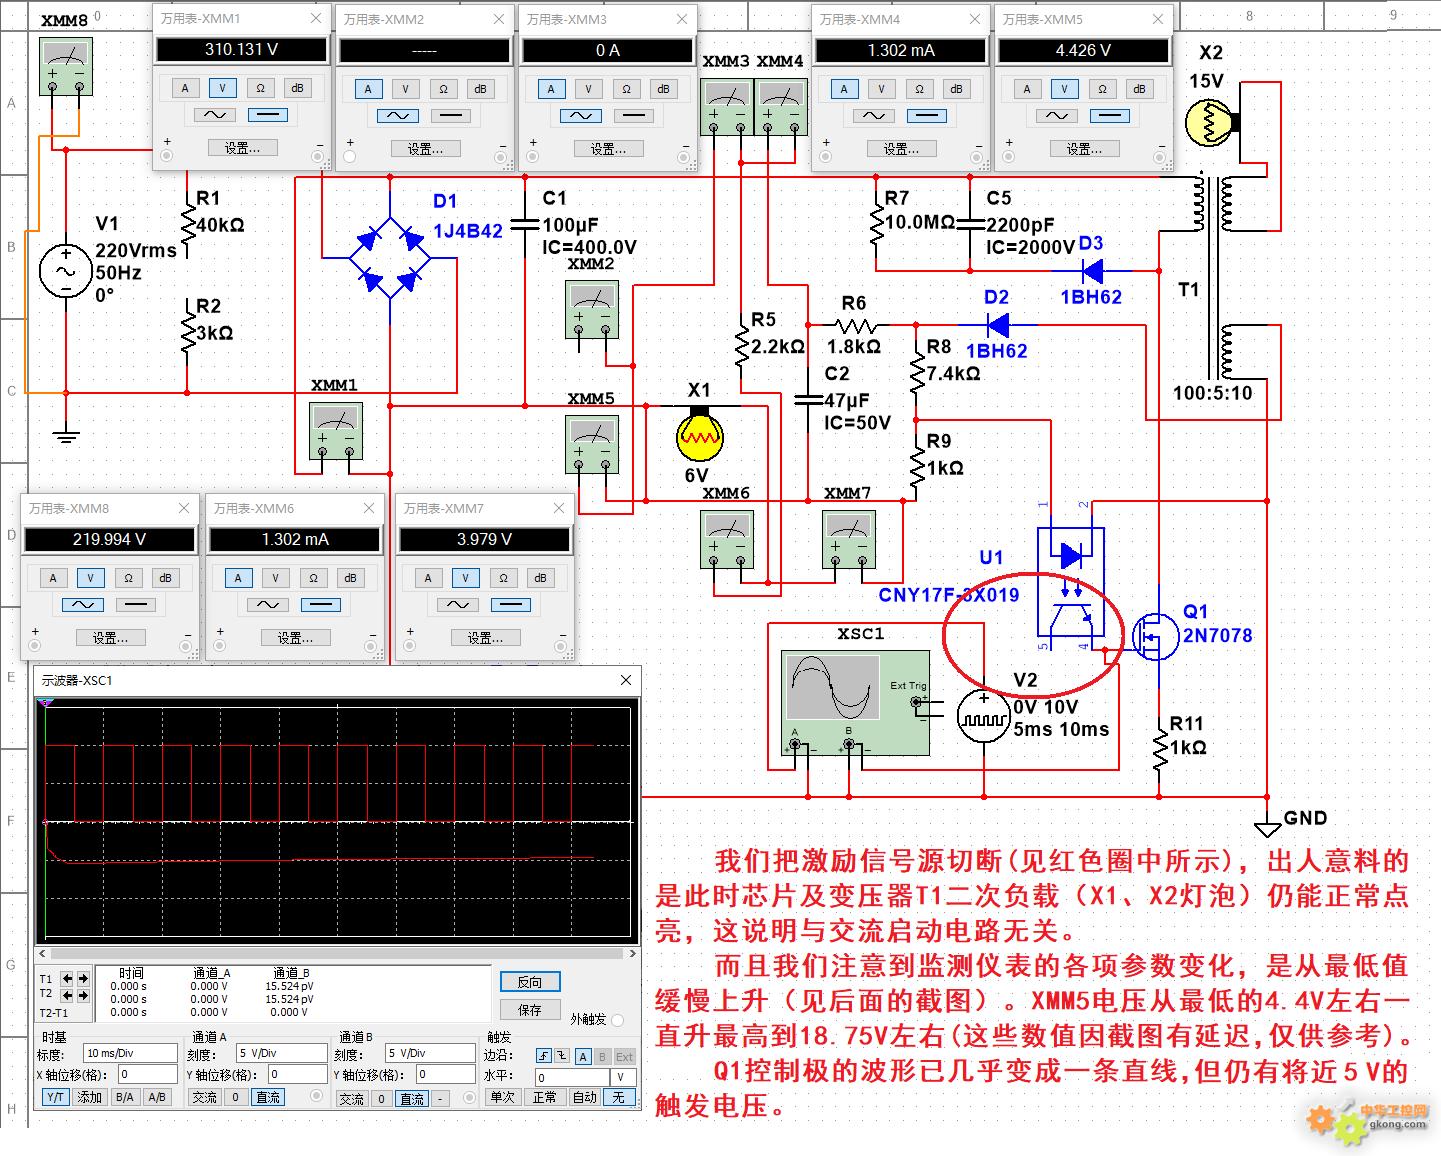Switch XMM6 multimeter to AC sine waveform
The image size is (1441, 1156).
click(267, 605)
